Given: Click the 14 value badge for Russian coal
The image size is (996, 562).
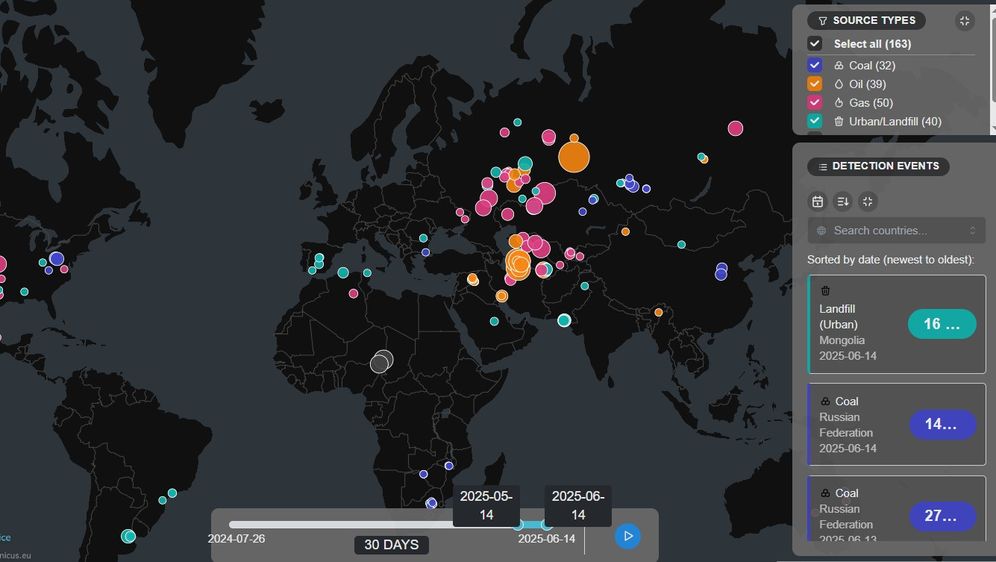Looking at the screenshot, I should coord(942,424).
